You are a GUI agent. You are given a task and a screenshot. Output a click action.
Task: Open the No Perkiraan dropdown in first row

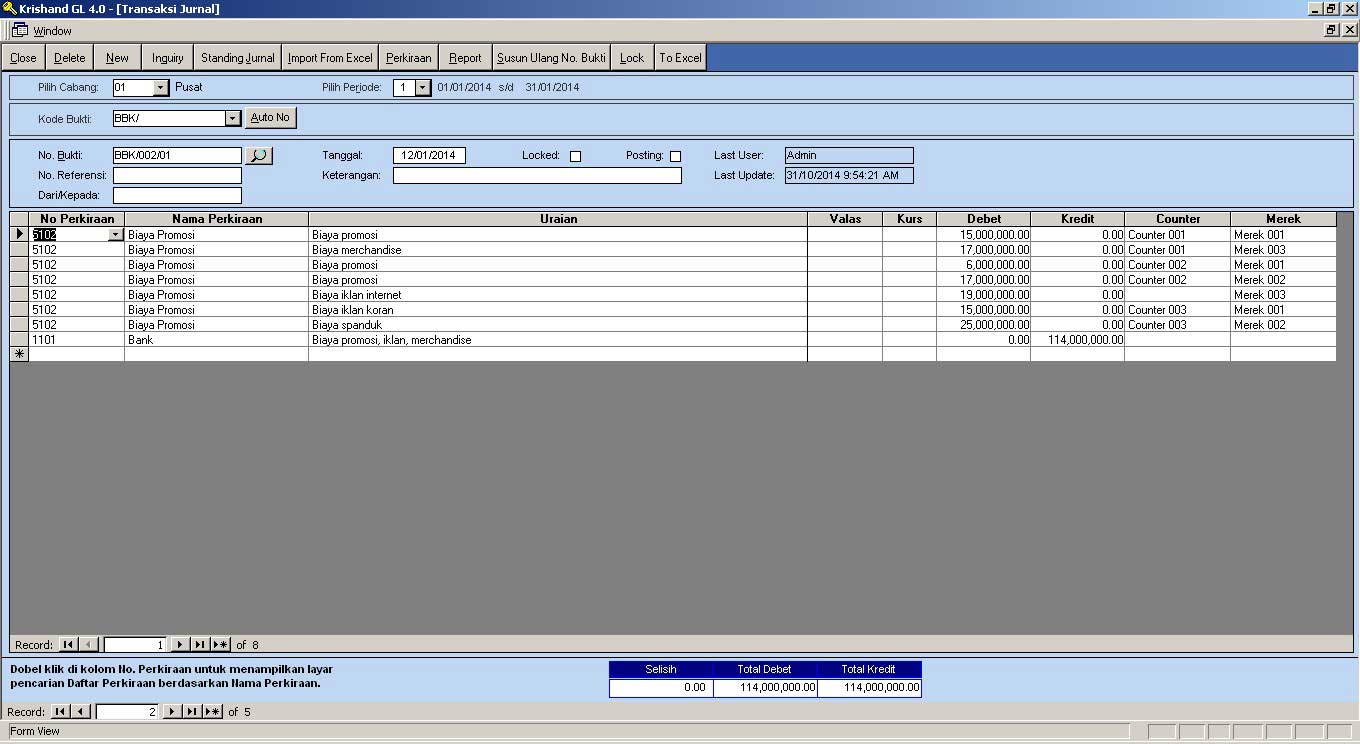click(x=115, y=235)
